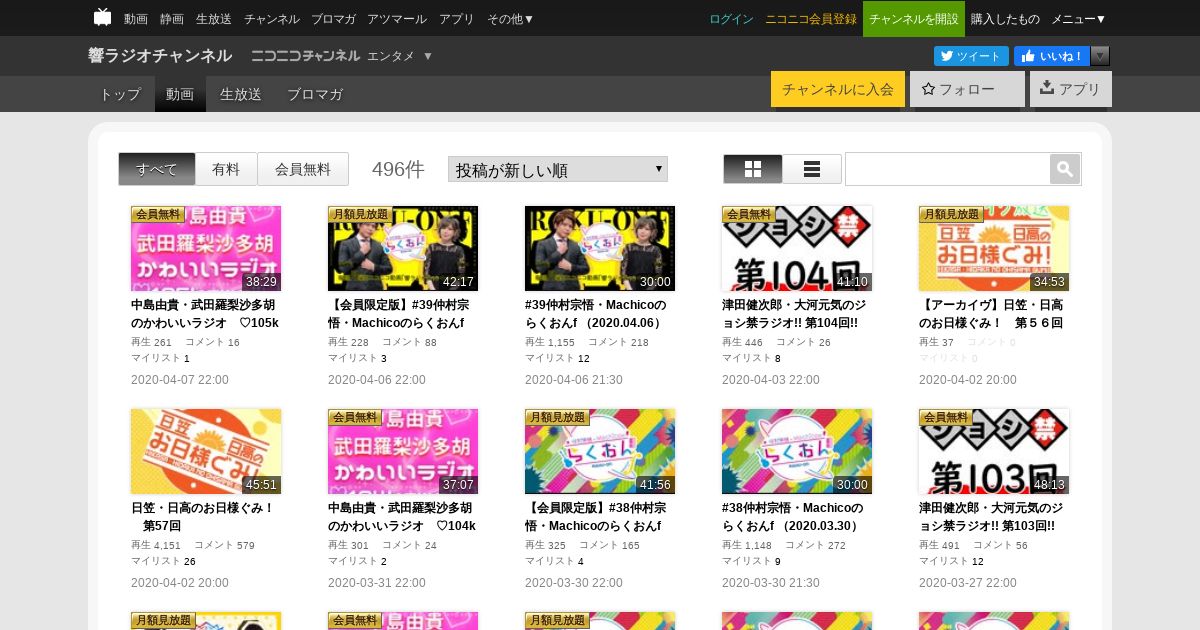Open the 動画 channel tab
Image resolution: width=1200 pixels, height=630 pixels.
(x=180, y=94)
